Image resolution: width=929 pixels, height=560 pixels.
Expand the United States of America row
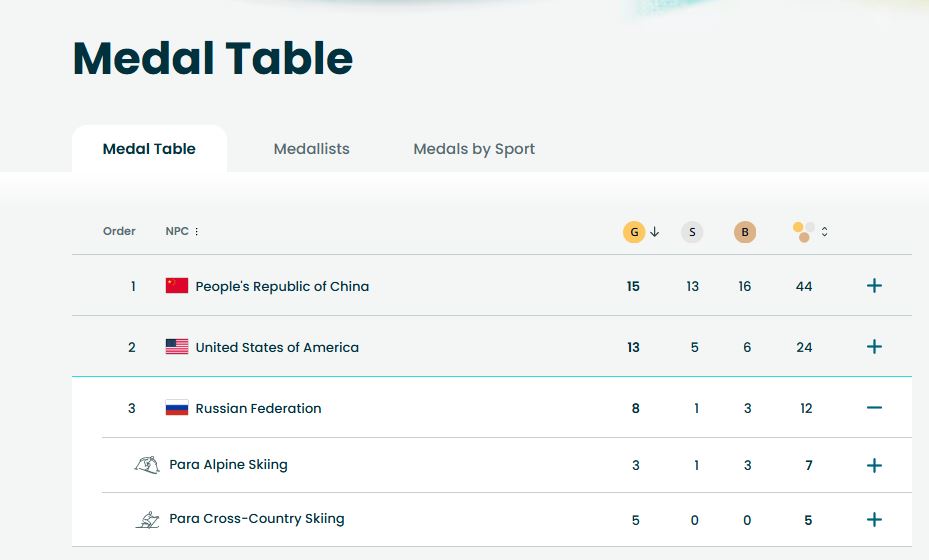click(874, 347)
